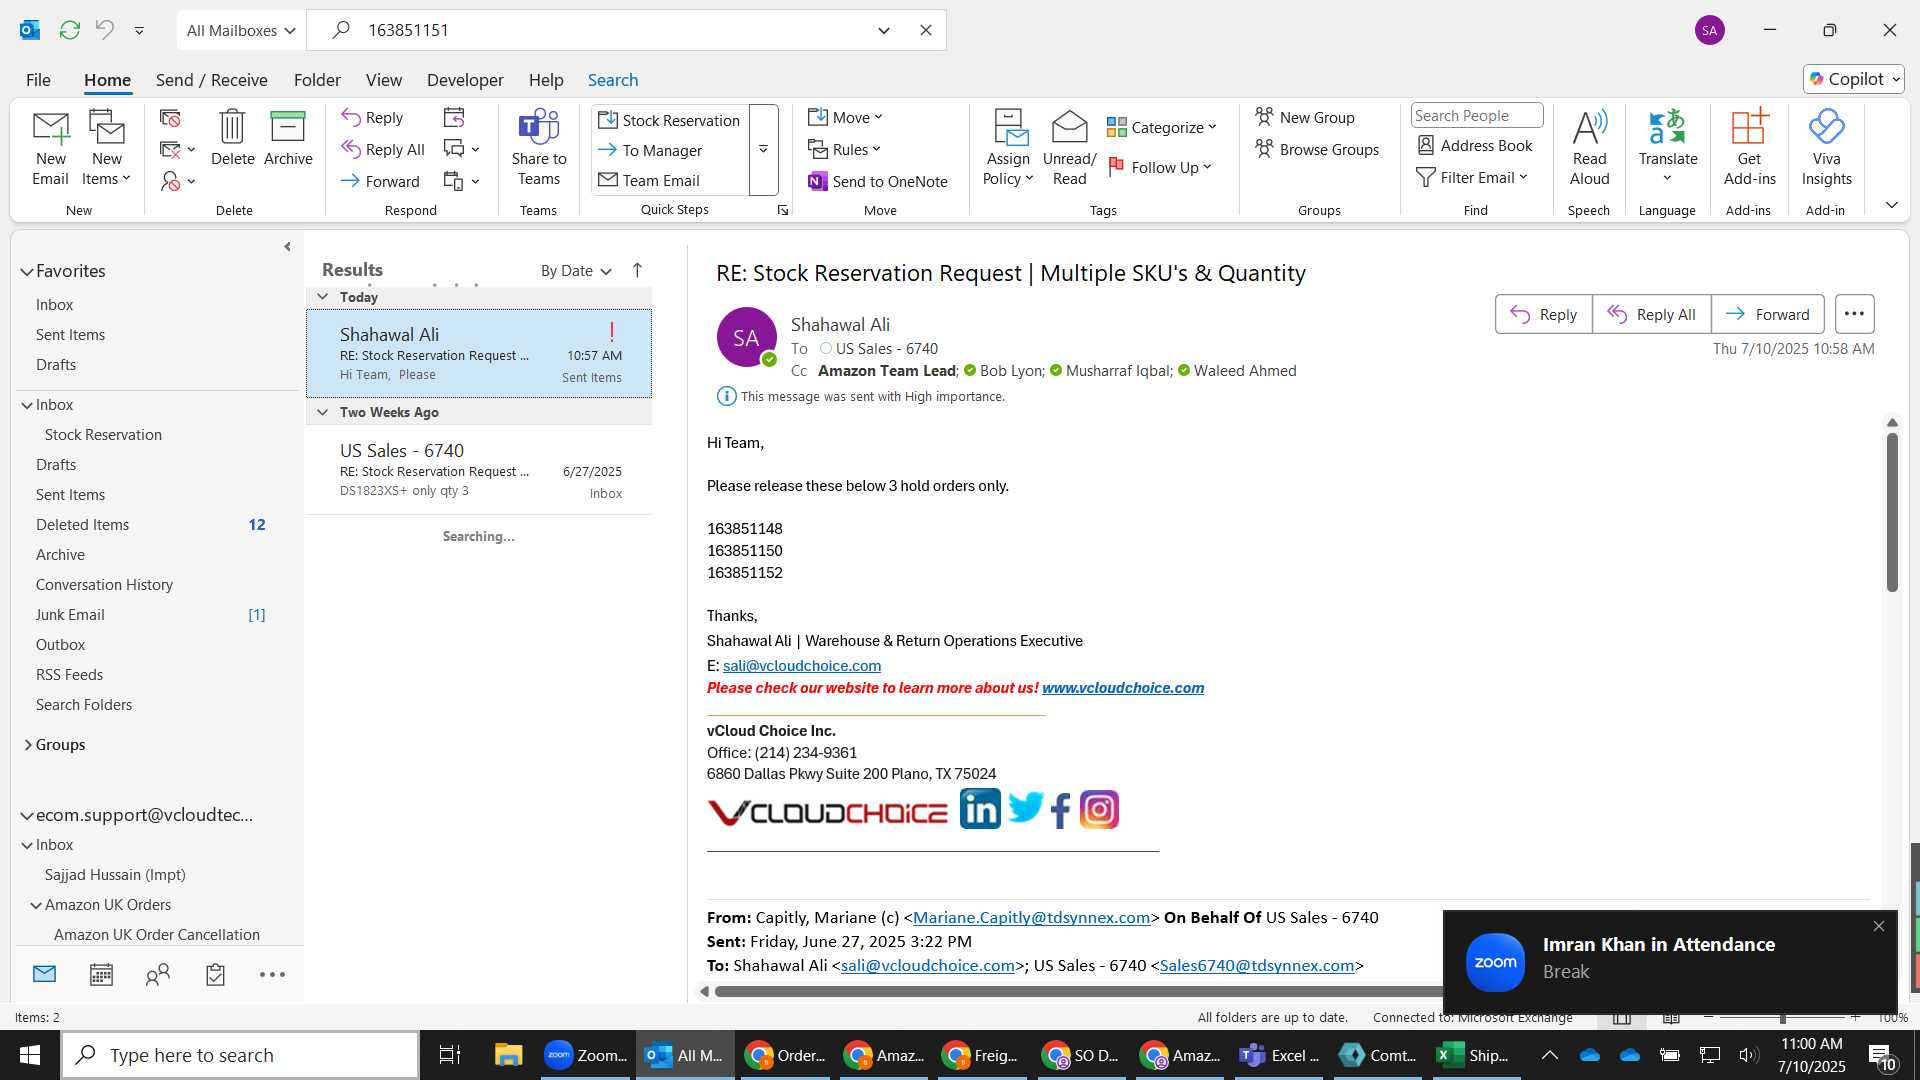Switch to the Developer tab
The height and width of the screenshot is (1080, 1920).
(465, 80)
